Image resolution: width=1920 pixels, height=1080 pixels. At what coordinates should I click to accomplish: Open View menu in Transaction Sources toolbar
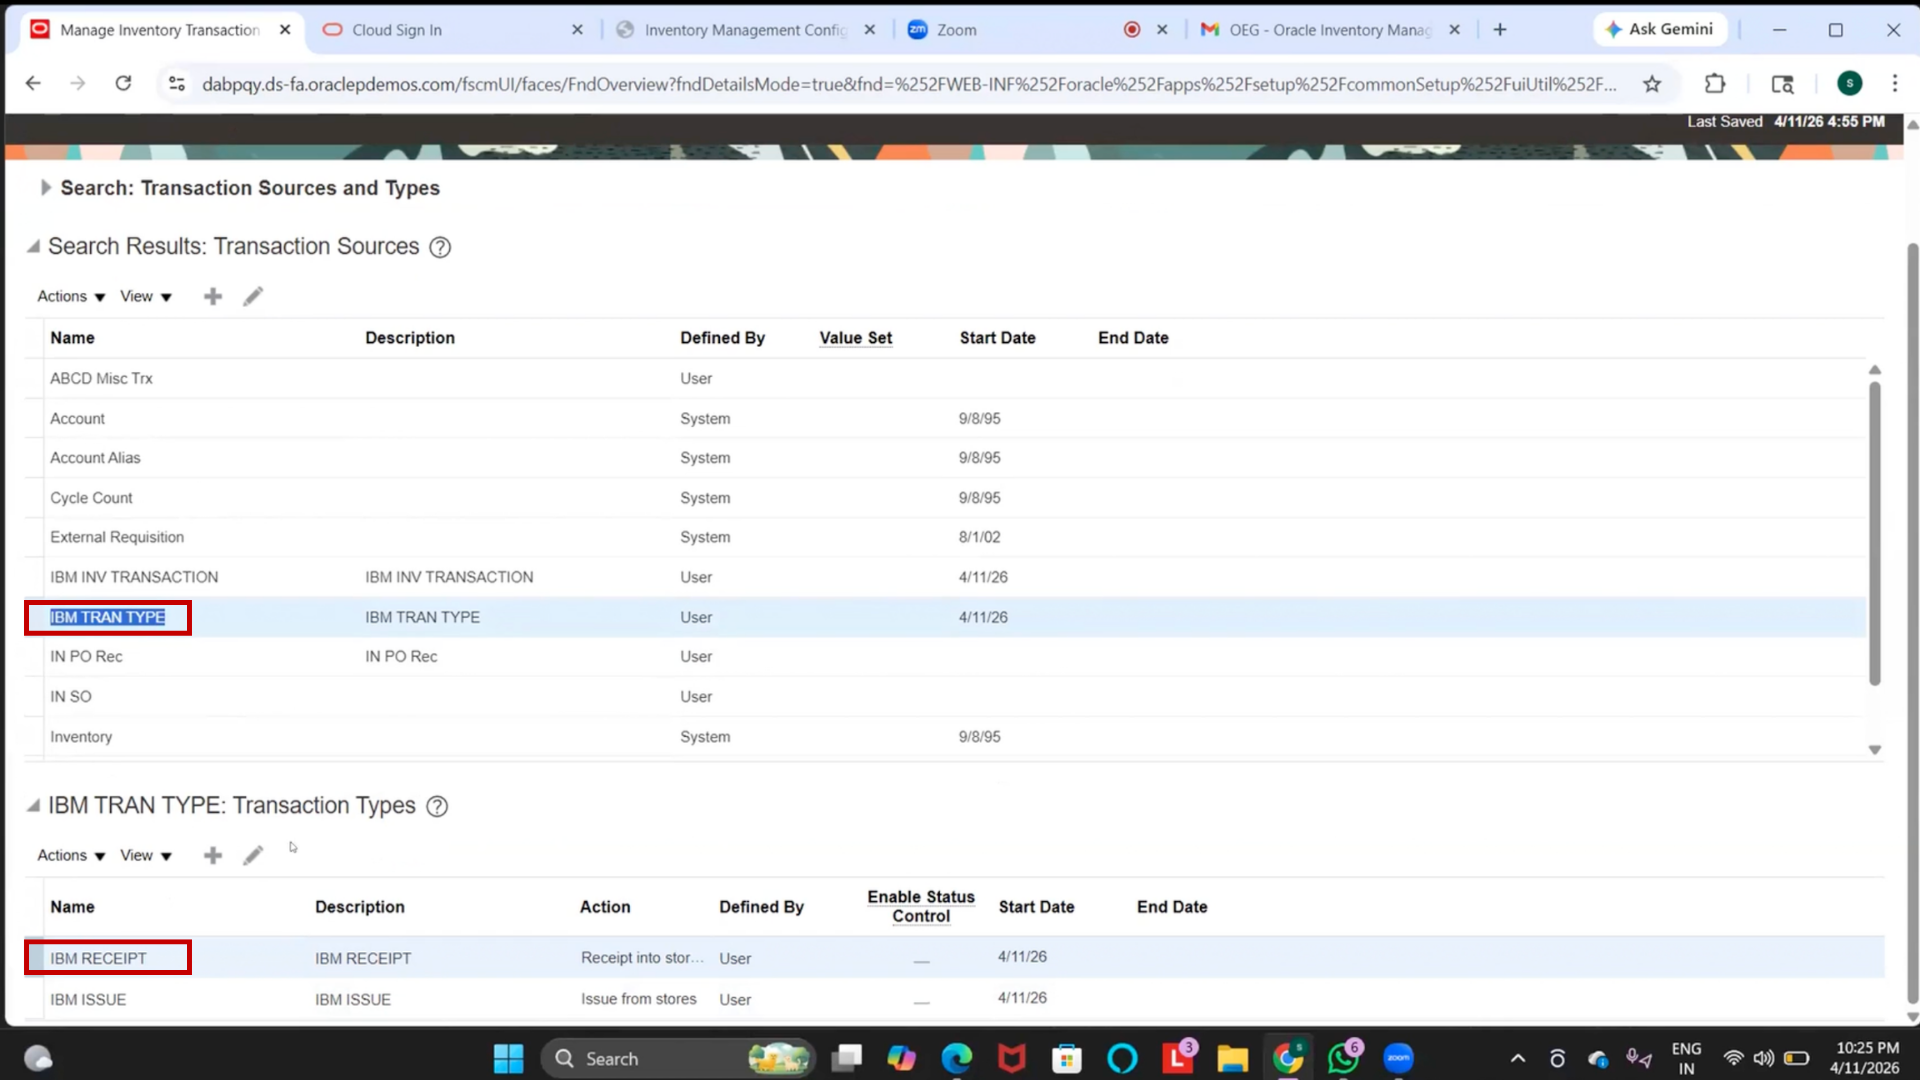point(146,296)
